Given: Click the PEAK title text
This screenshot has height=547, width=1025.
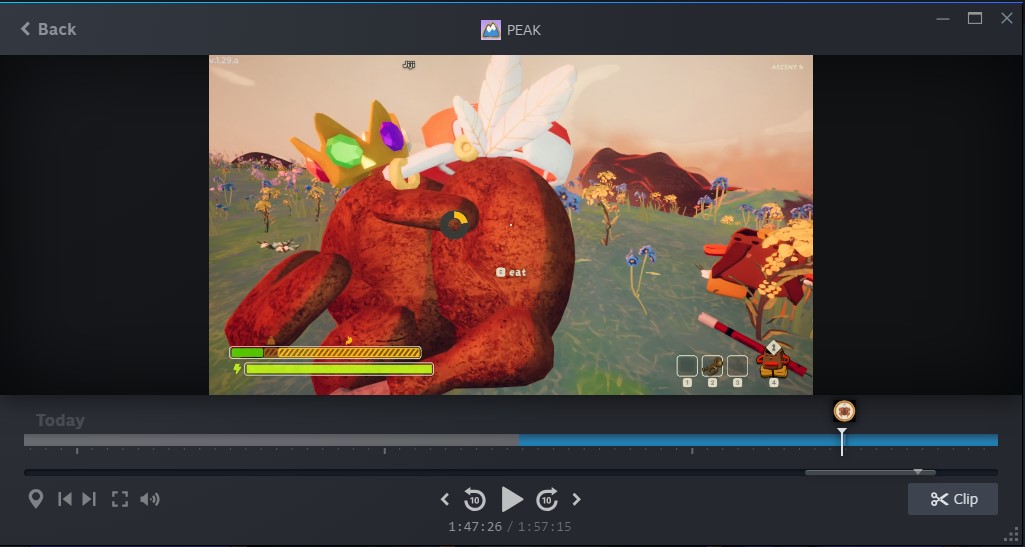Looking at the screenshot, I should click(524, 30).
